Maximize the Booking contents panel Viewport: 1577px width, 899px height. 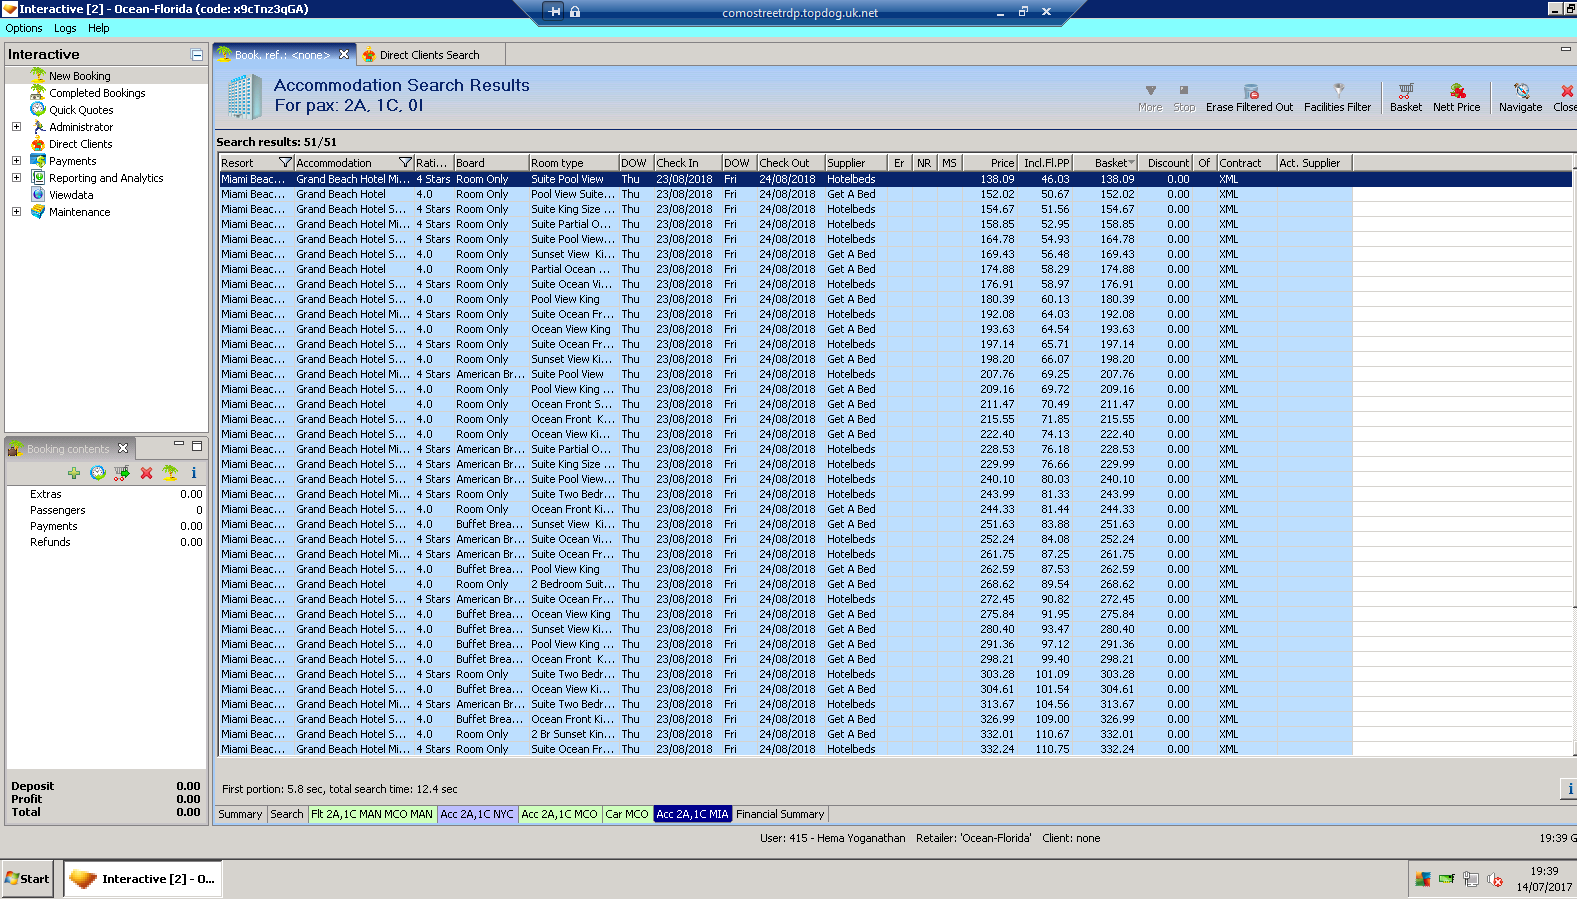[197, 446]
